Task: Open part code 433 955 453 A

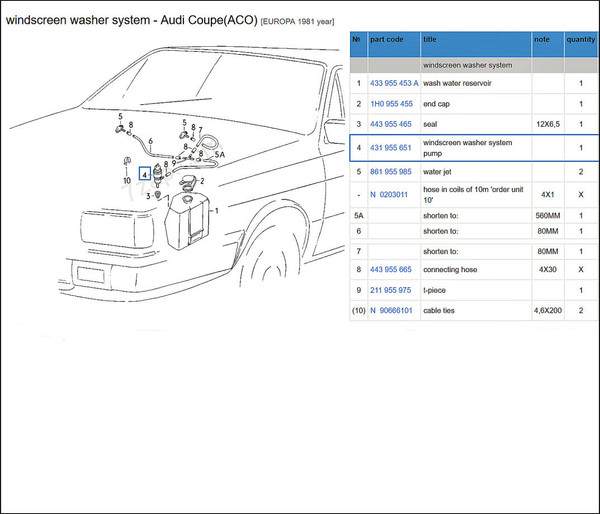Action: click(x=394, y=83)
